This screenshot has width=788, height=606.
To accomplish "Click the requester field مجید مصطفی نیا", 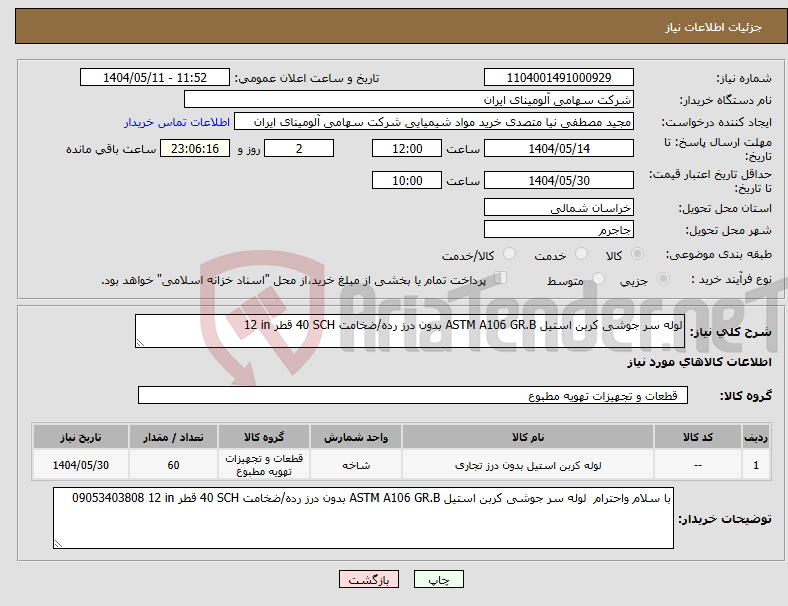I will coord(434,122).
